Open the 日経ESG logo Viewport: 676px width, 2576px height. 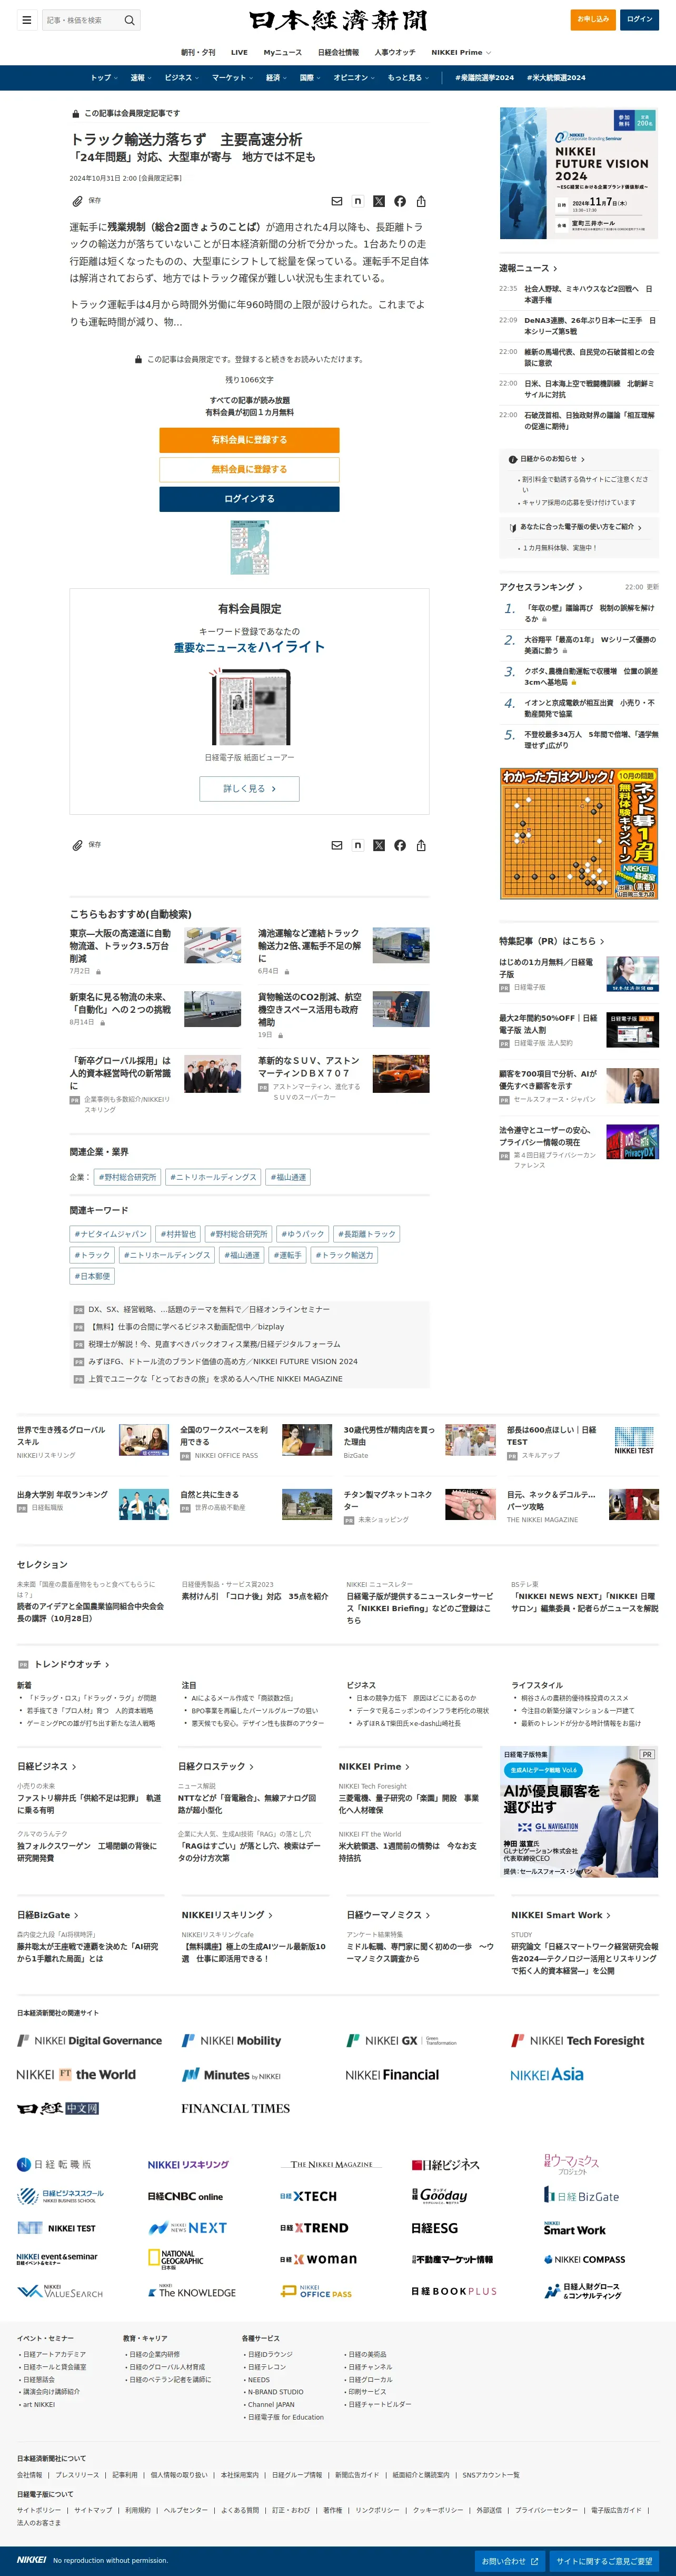435,2228
